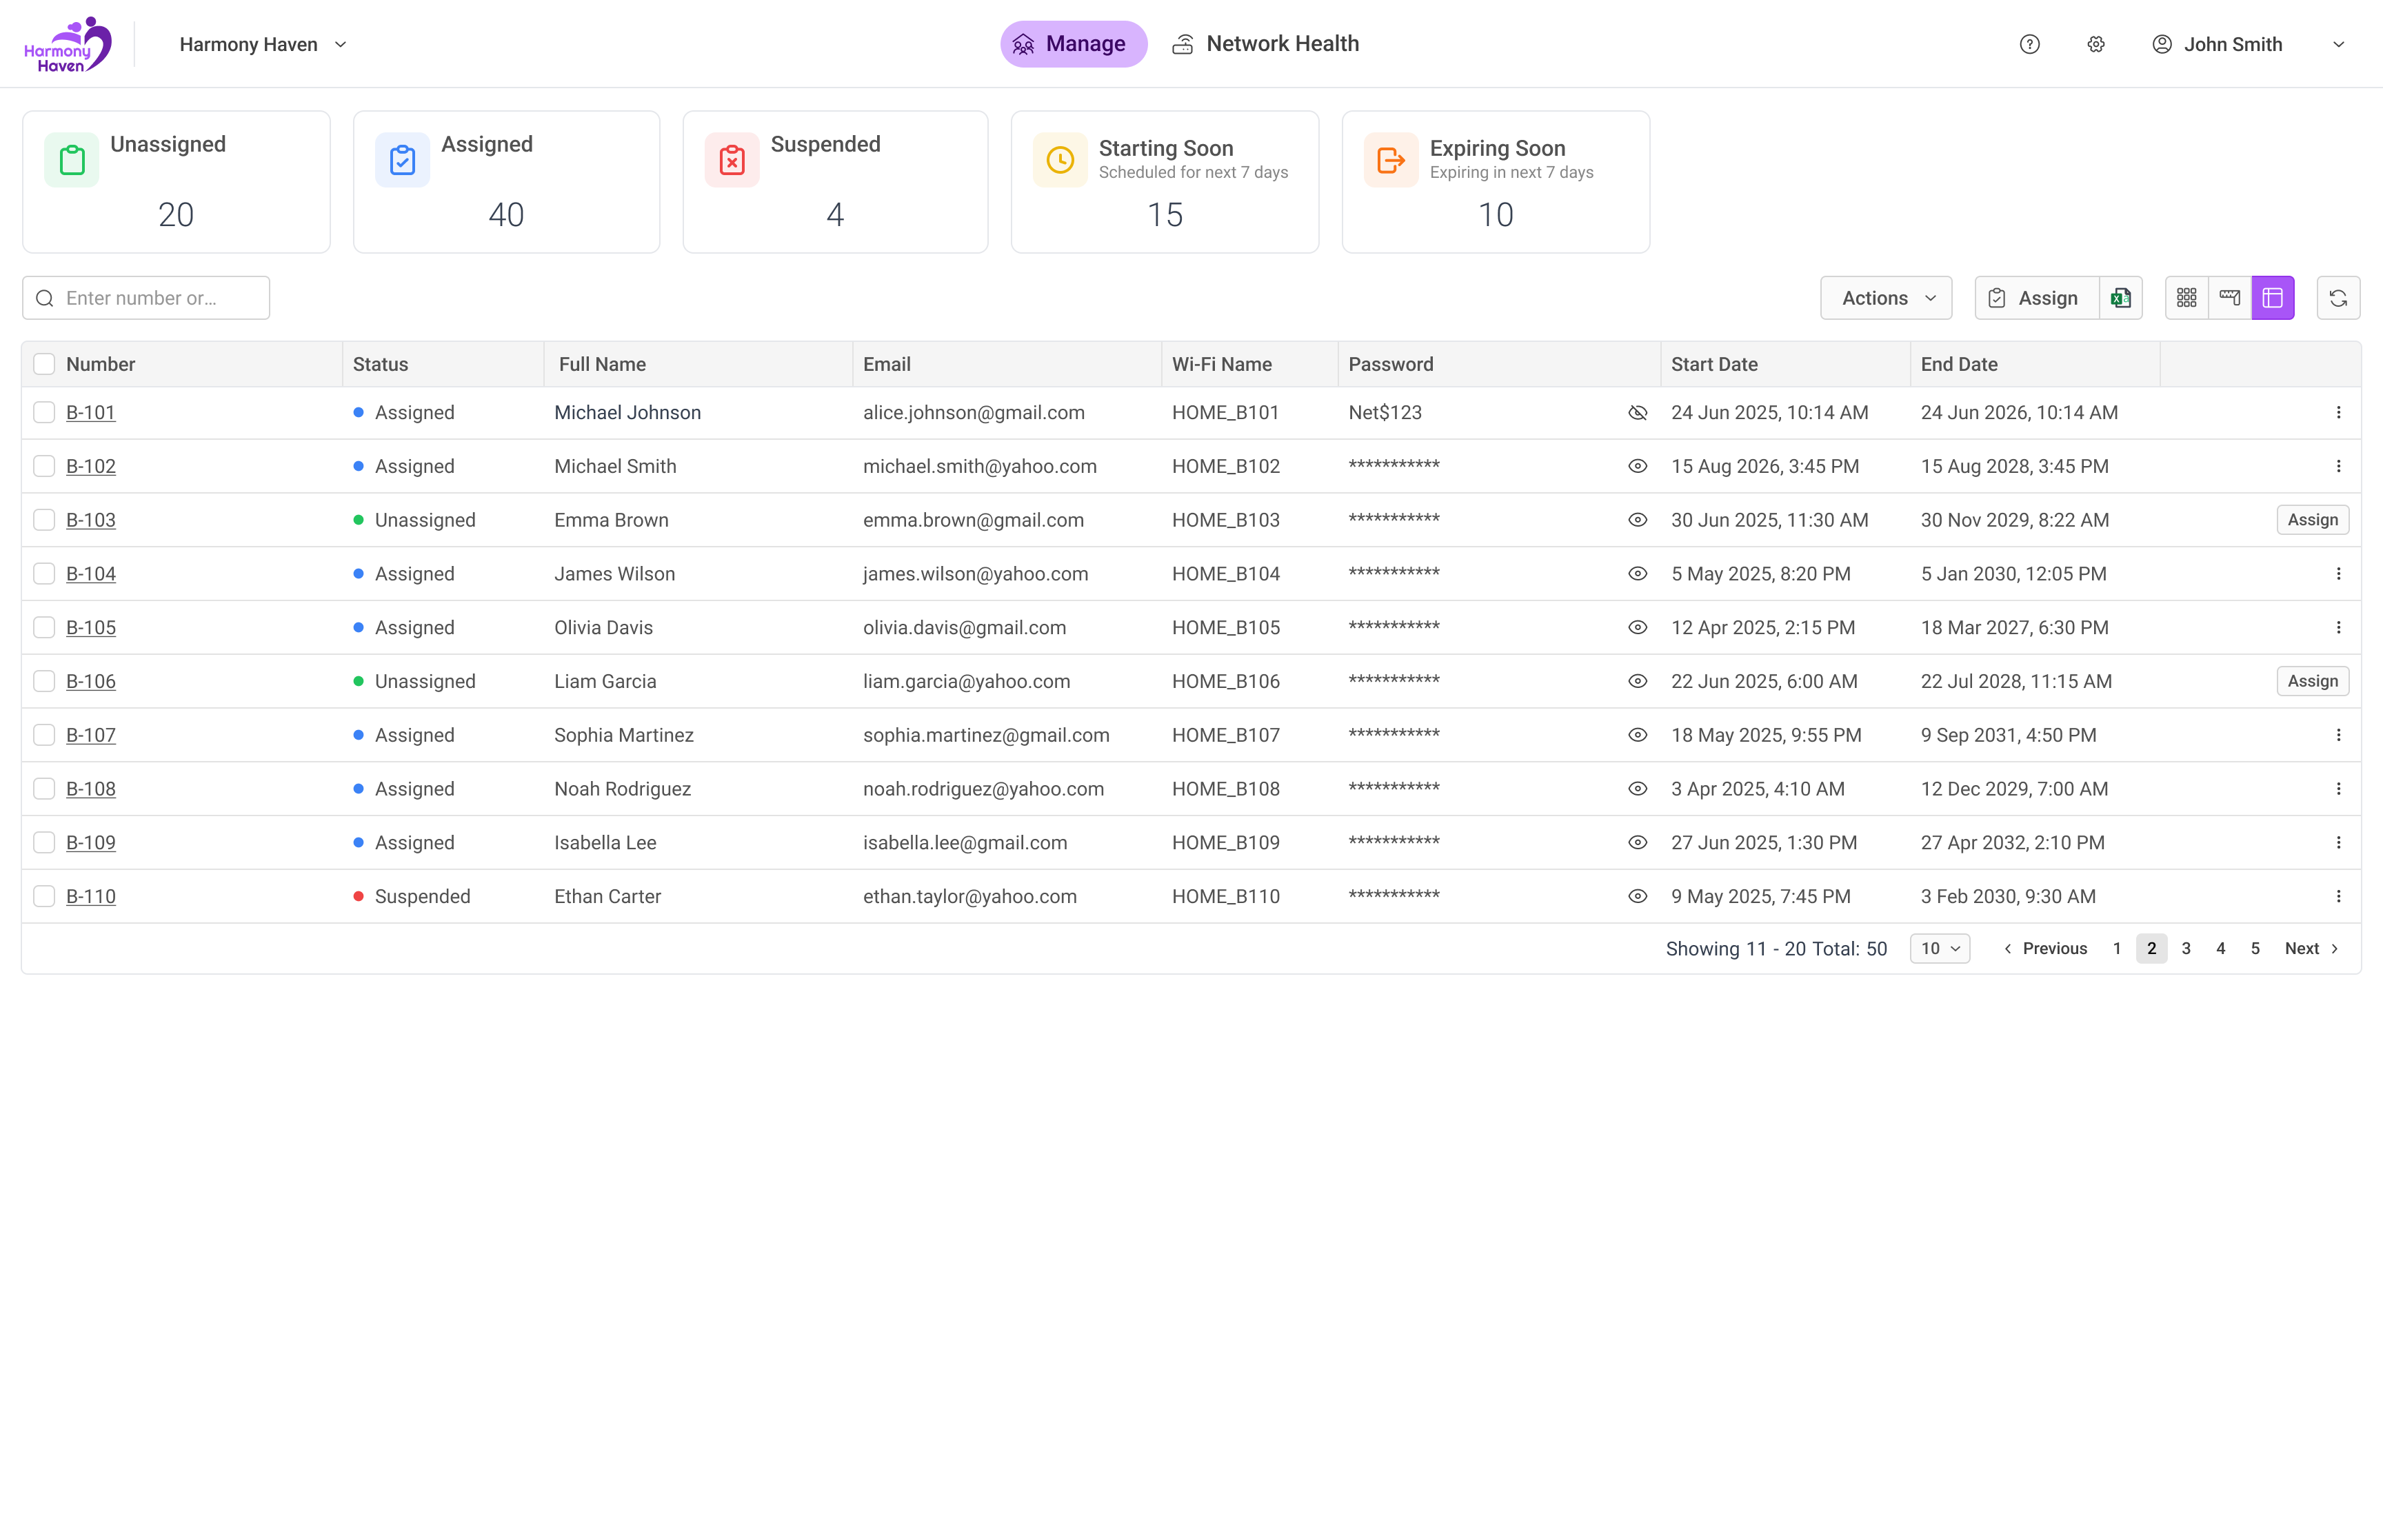Open row menu for B-108
This screenshot has height=1540, width=2383.
pos(2338,789)
